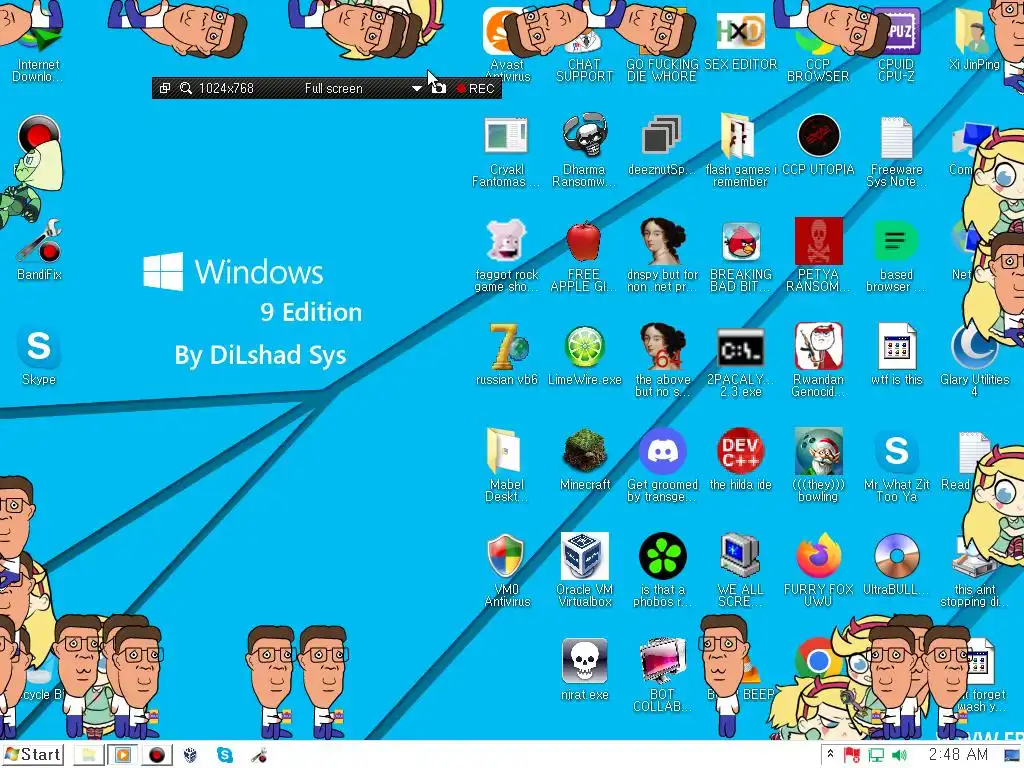1024x768 pixels.
Task: Click the red record taskbar button
Action: [156, 755]
